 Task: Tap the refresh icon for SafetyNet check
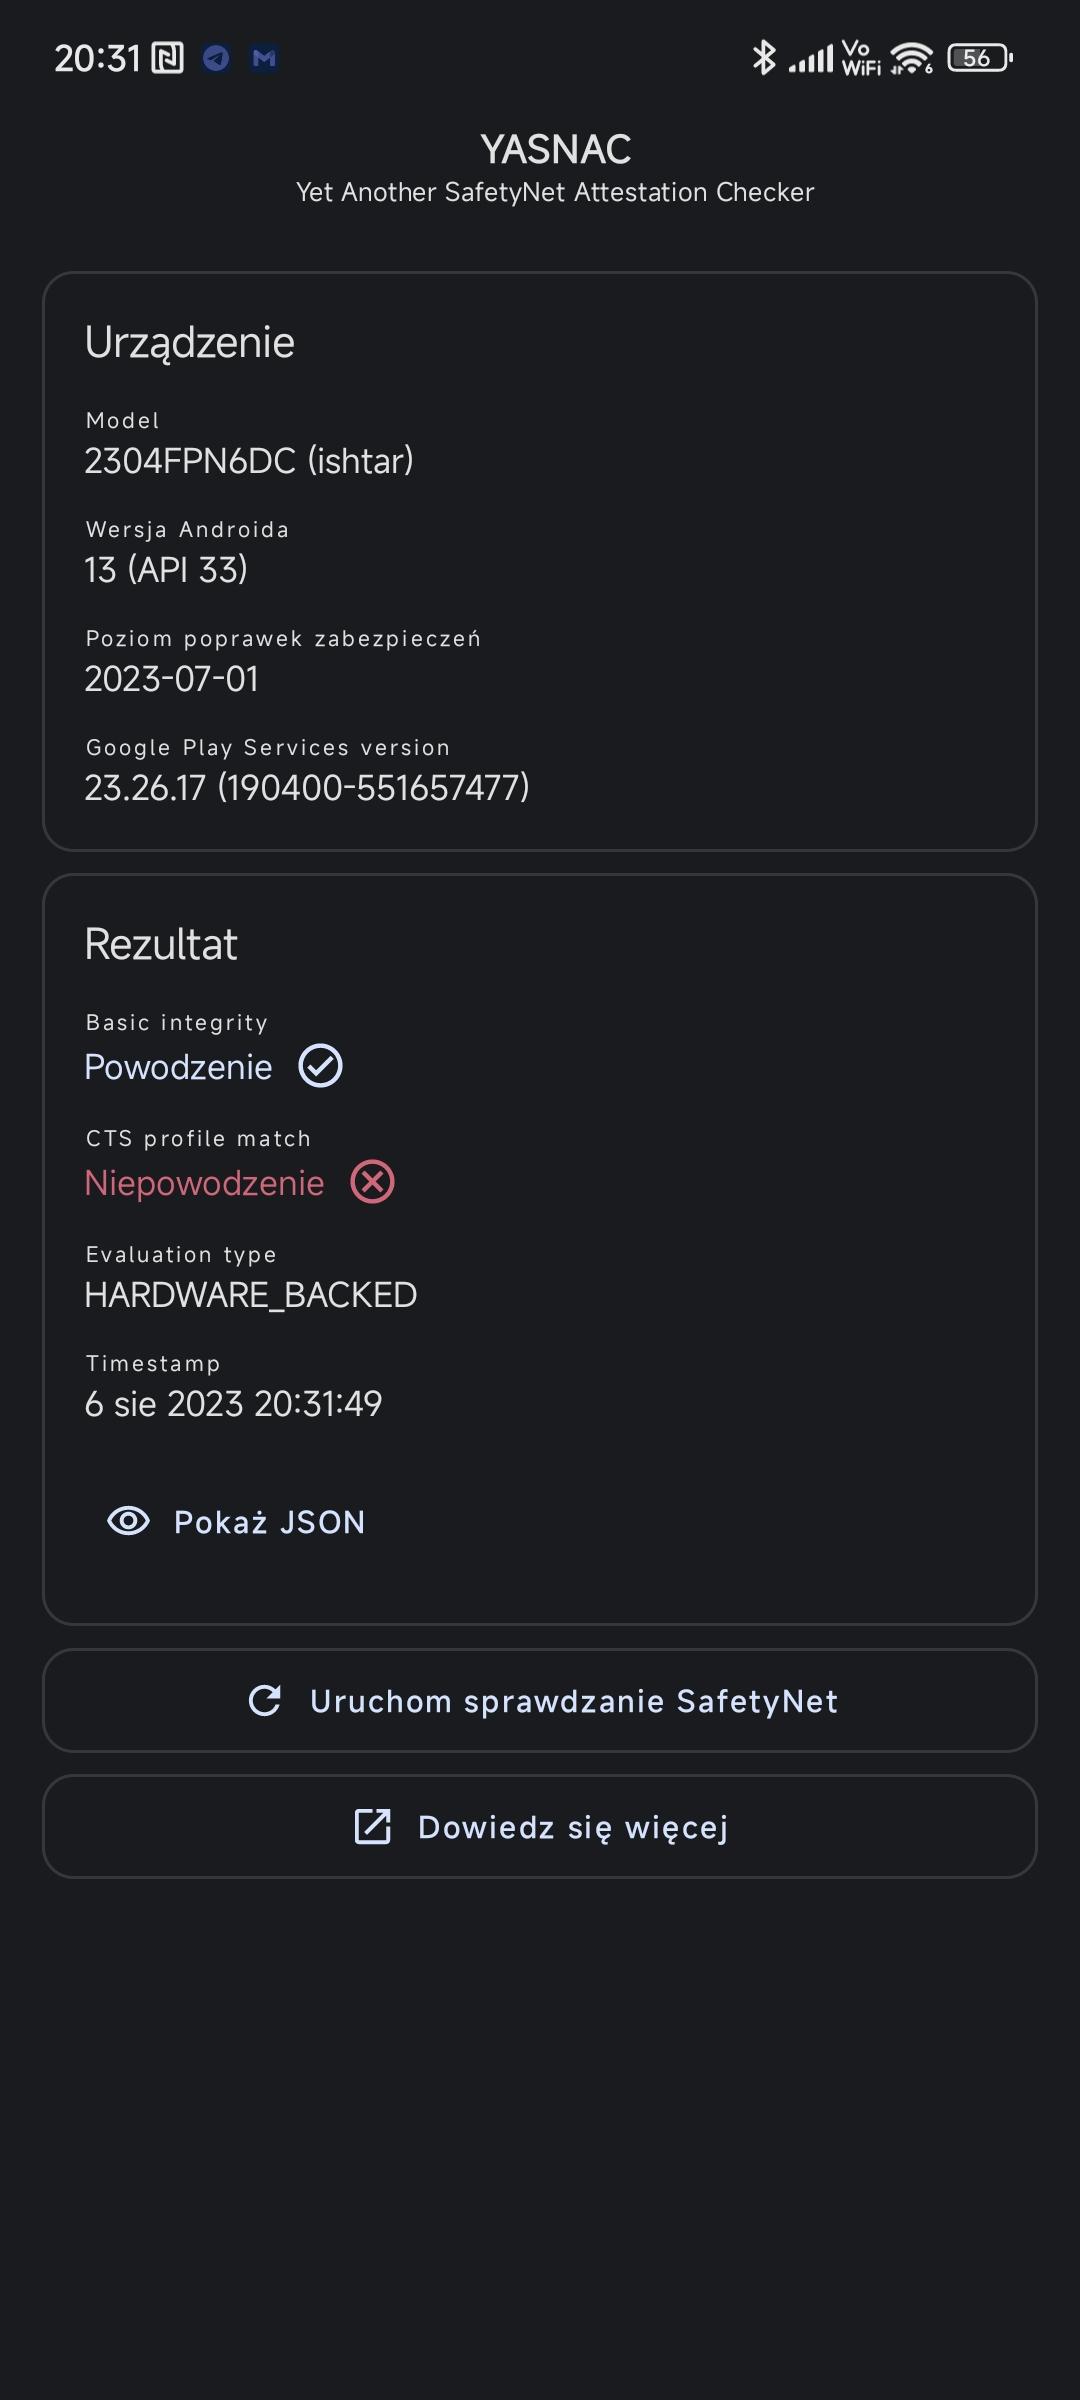tap(265, 1700)
